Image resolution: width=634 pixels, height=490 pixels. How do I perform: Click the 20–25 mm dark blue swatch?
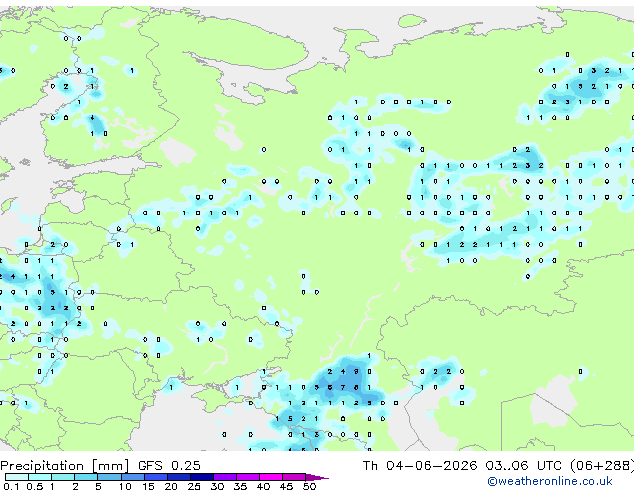pos(179,477)
